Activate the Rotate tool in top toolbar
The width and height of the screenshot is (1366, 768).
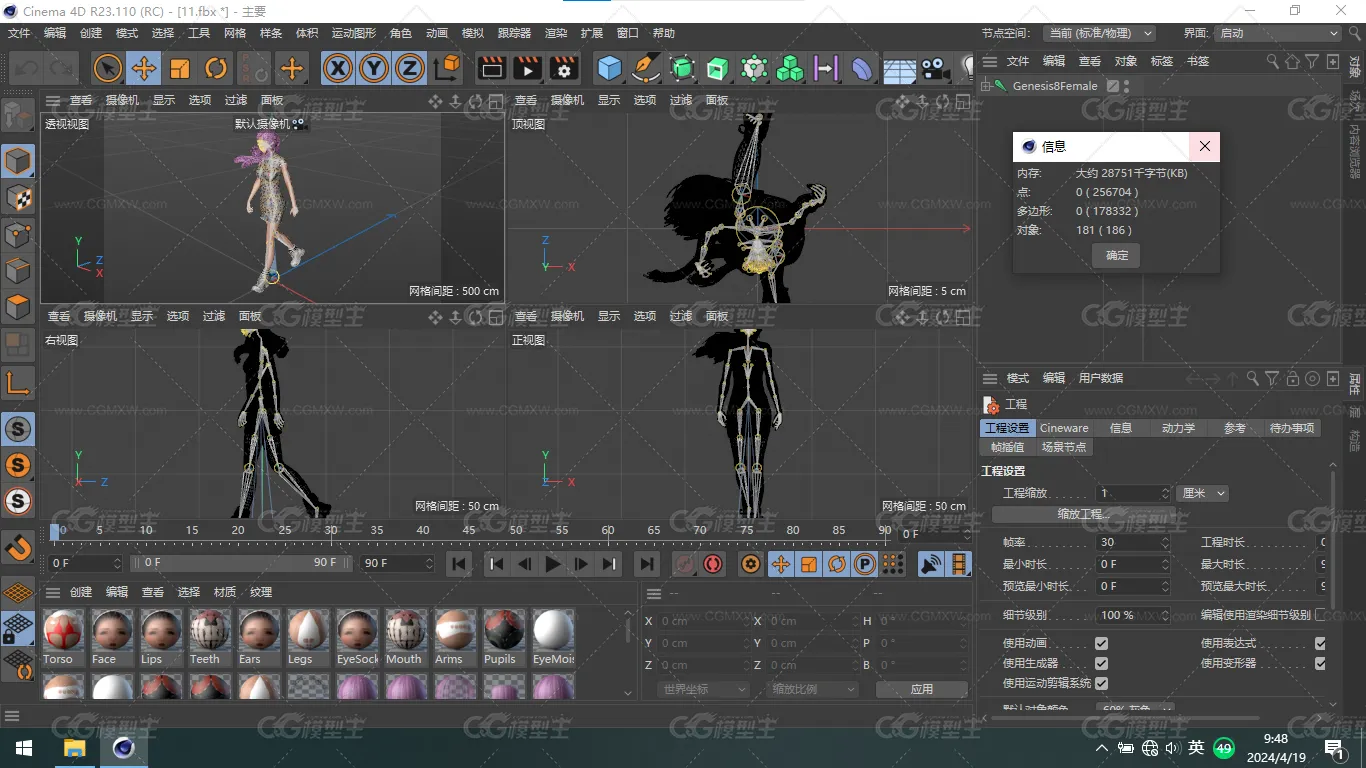215,68
